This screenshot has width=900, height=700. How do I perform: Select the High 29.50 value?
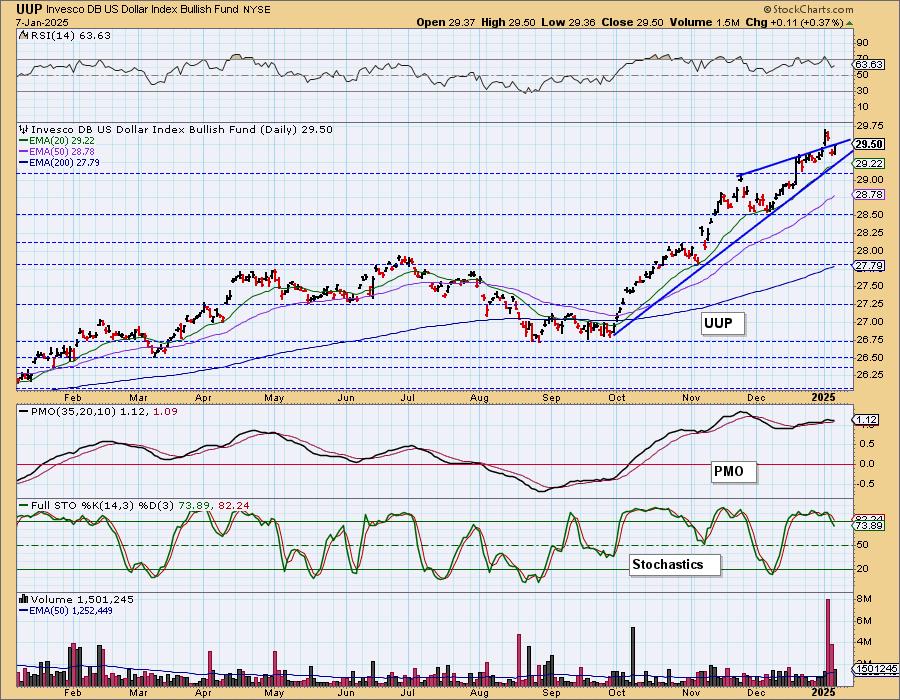(x=509, y=22)
